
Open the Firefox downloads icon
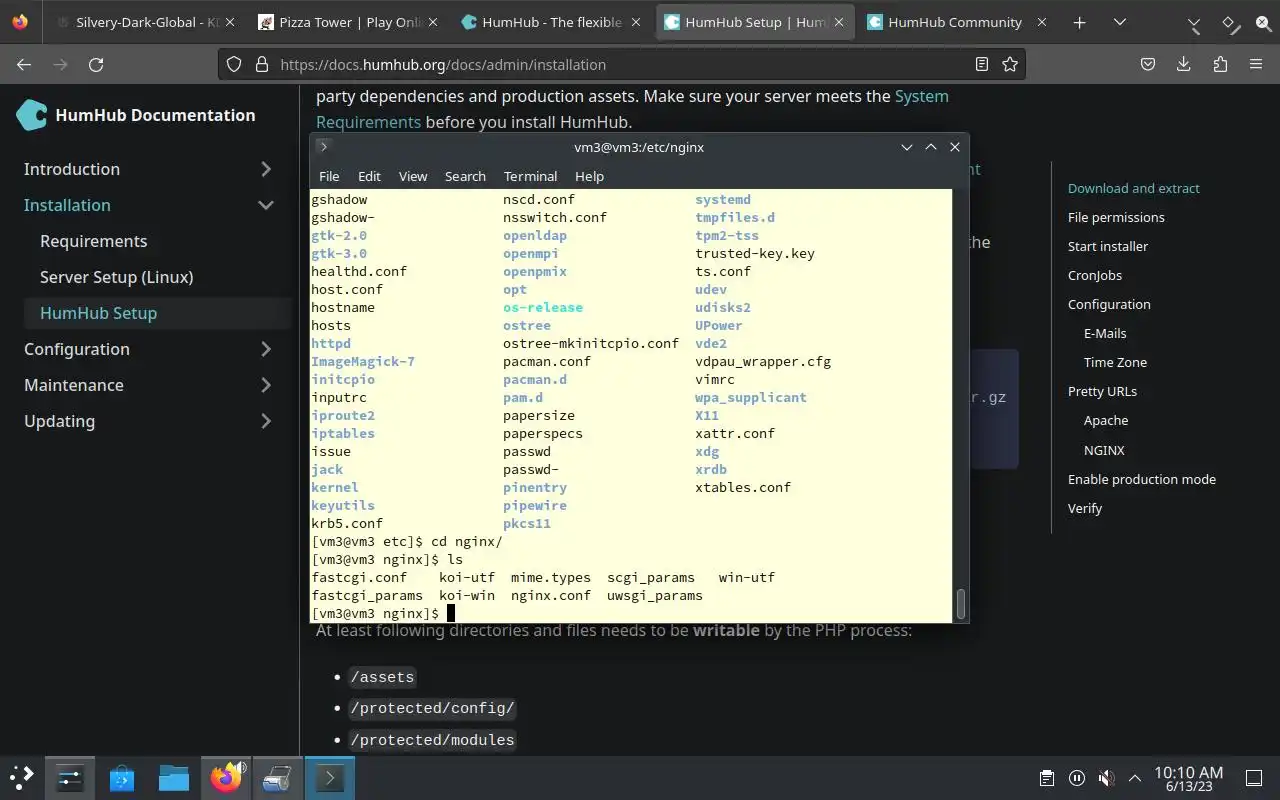pyautogui.click(x=1184, y=64)
